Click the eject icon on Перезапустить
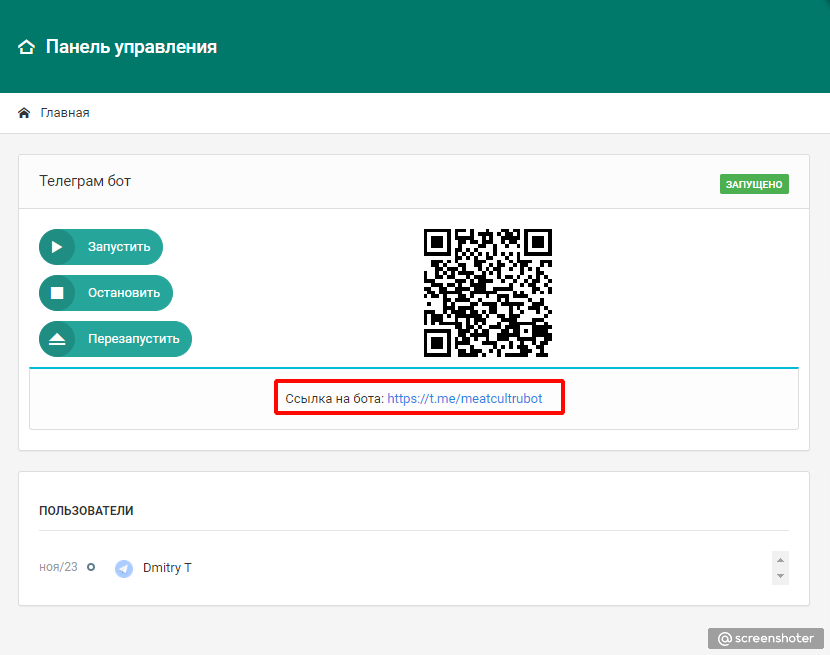 tap(57, 339)
